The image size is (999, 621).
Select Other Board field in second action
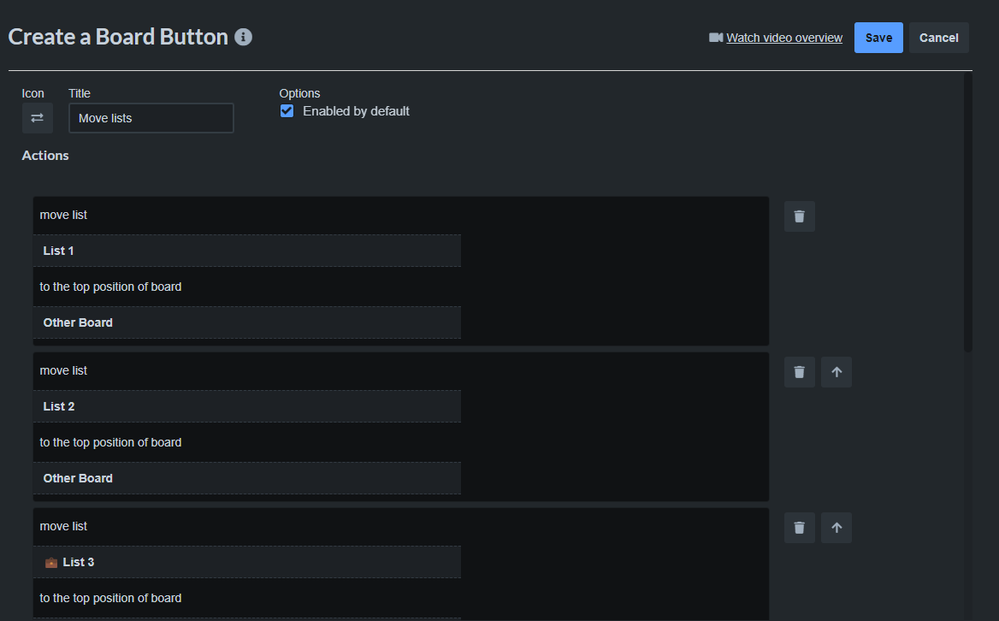pyautogui.click(x=247, y=479)
